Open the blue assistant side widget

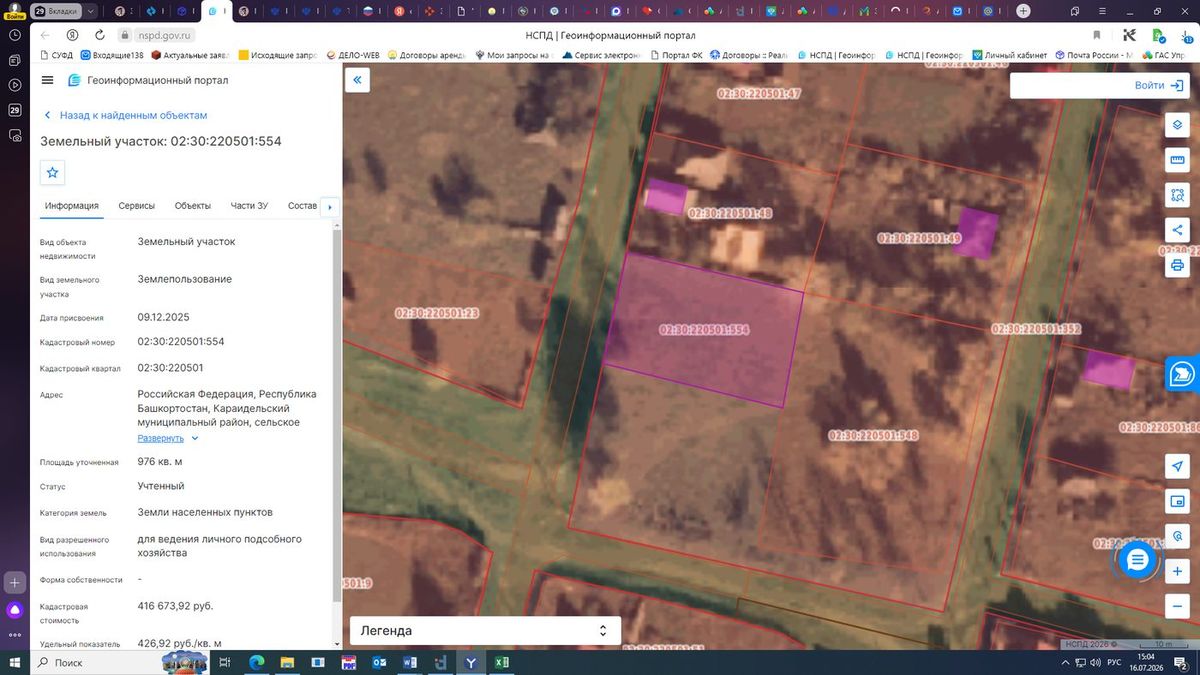(x=1183, y=374)
